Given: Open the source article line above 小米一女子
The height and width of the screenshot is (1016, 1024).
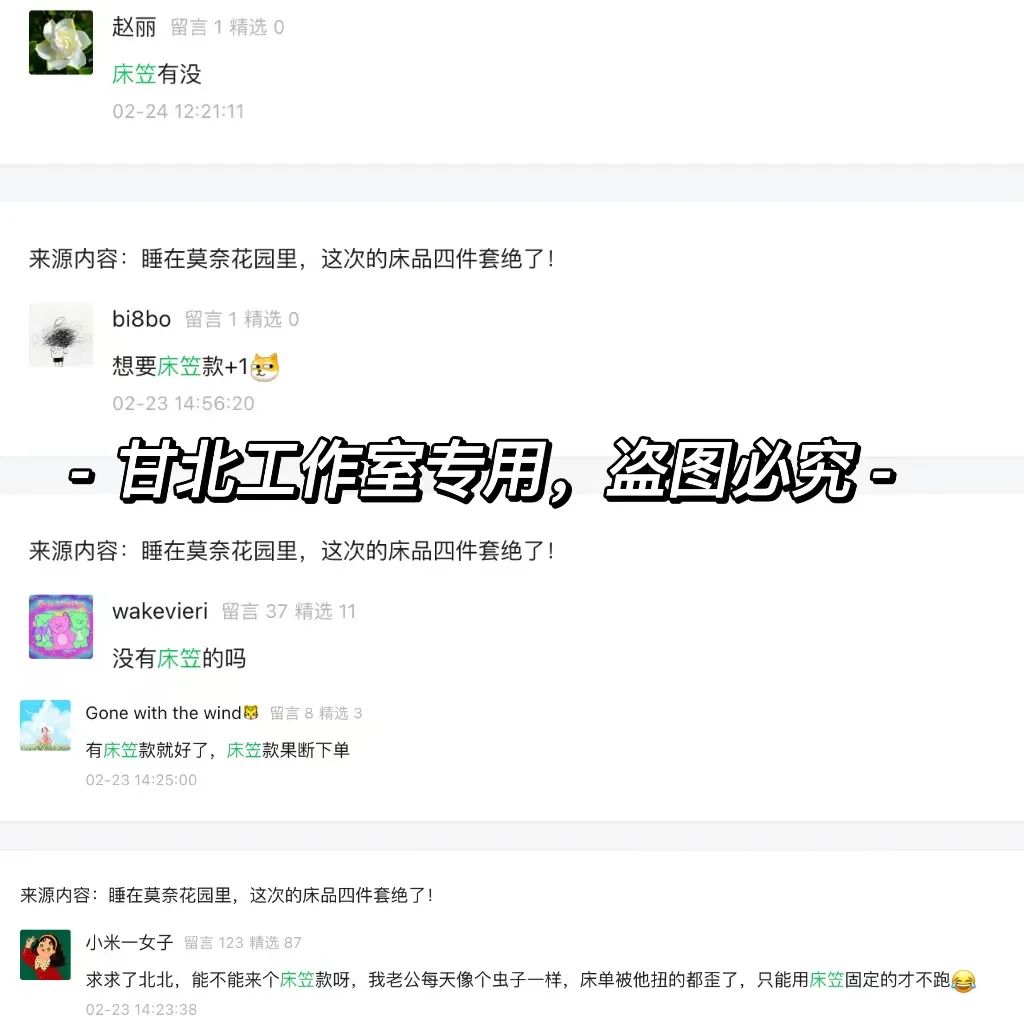Looking at the screenshot, I should coord(227,895).
